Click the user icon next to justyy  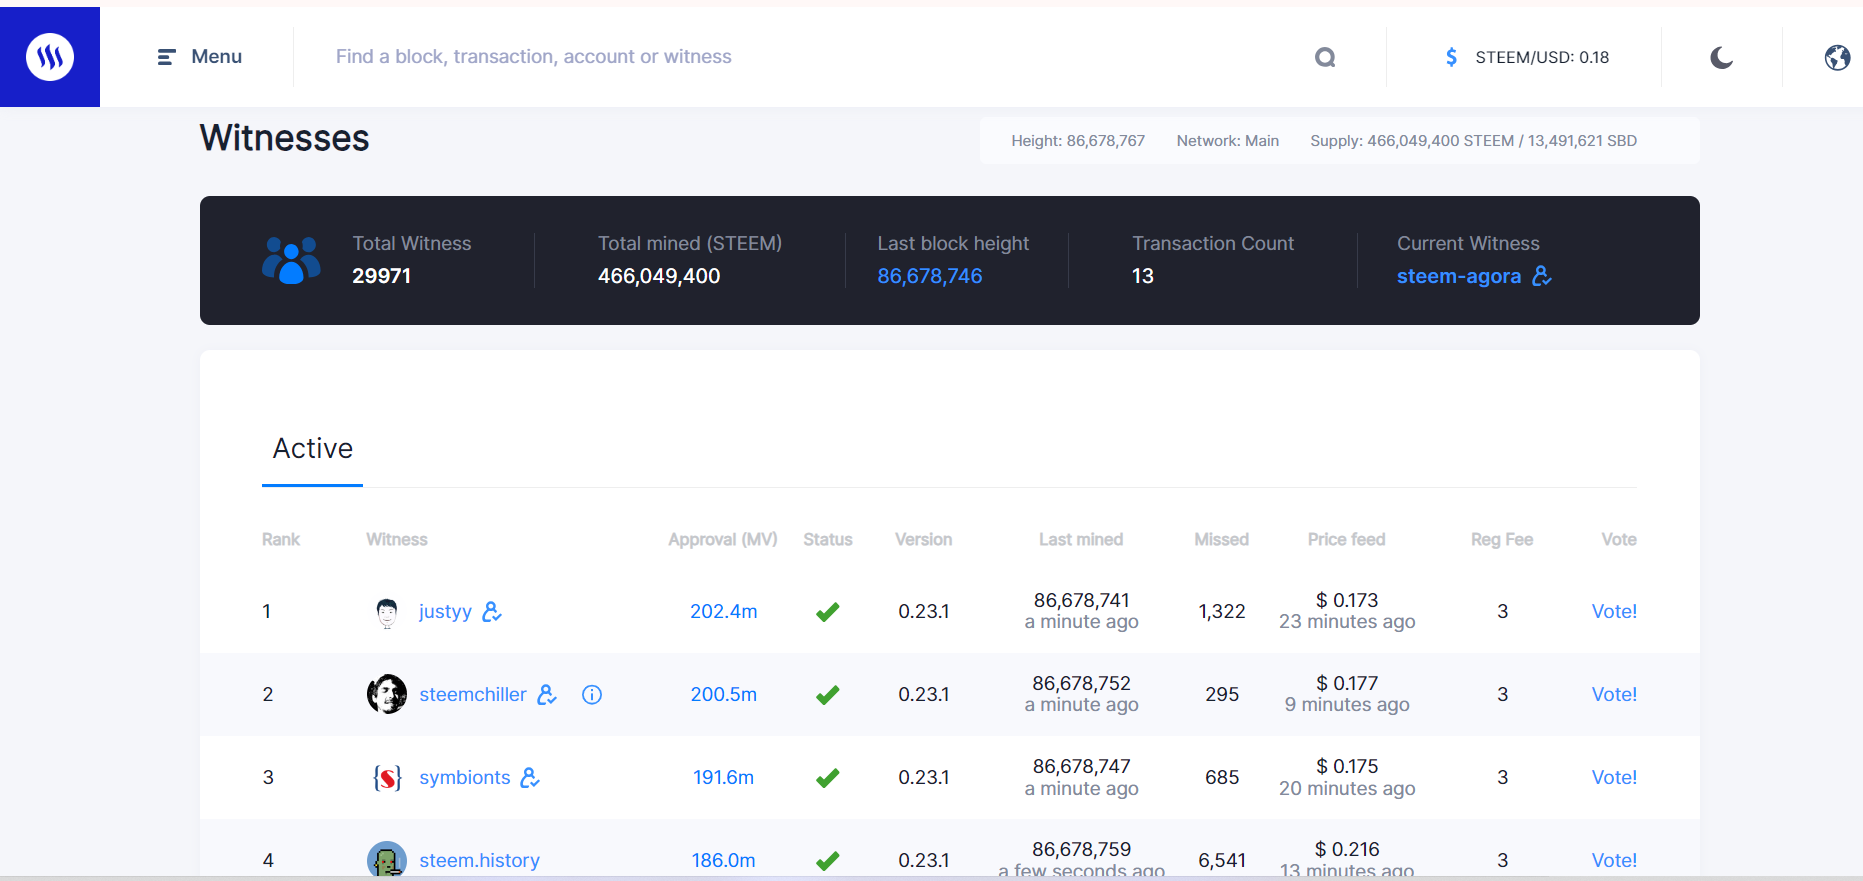[x=492, y=611]
